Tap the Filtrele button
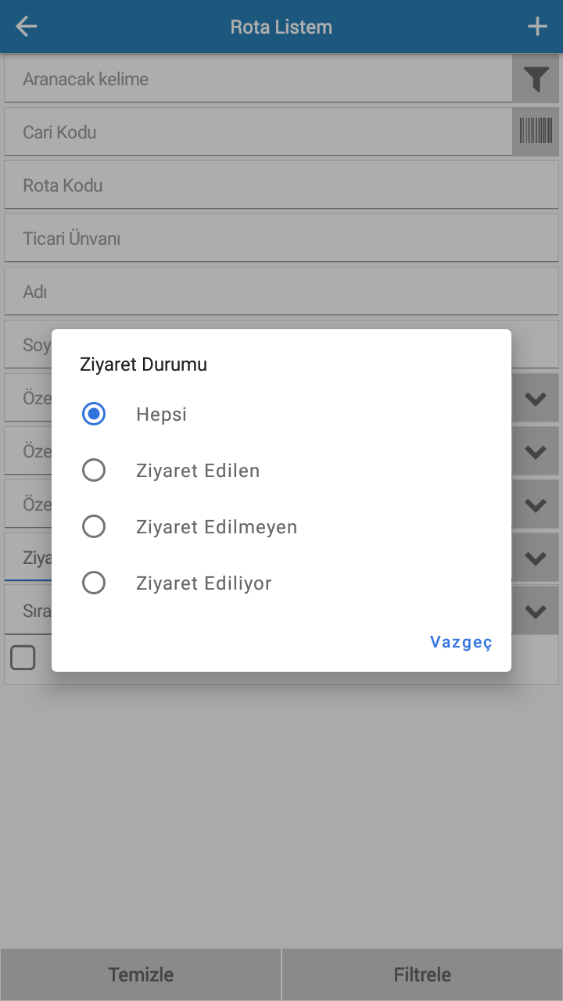 click(x=423, y=975)
